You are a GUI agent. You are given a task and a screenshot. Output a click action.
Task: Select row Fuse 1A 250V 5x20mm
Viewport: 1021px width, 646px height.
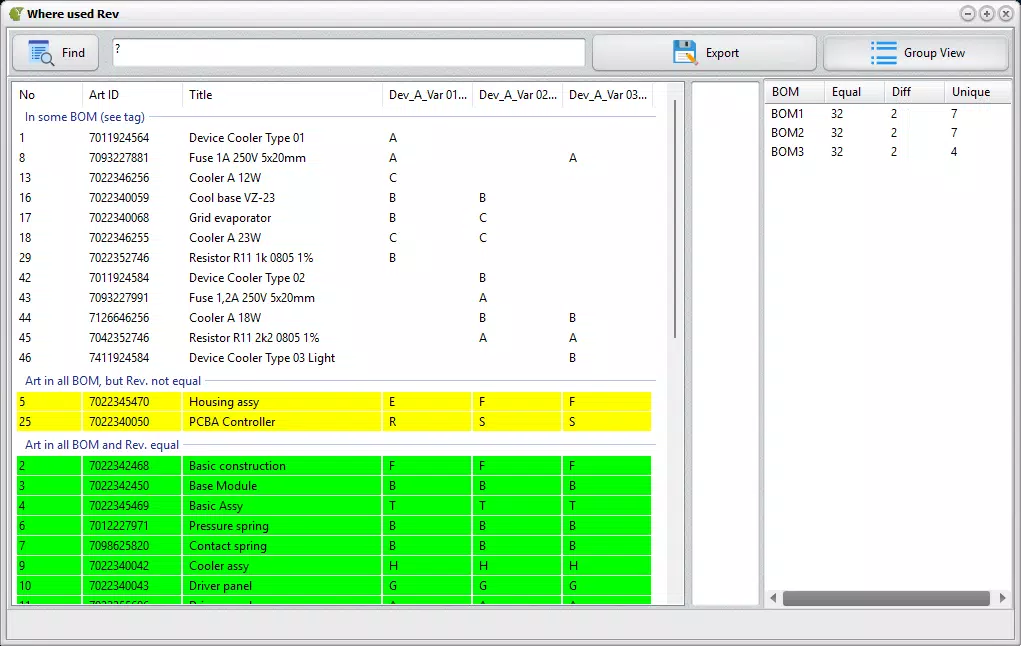click(x=334, y=158)
